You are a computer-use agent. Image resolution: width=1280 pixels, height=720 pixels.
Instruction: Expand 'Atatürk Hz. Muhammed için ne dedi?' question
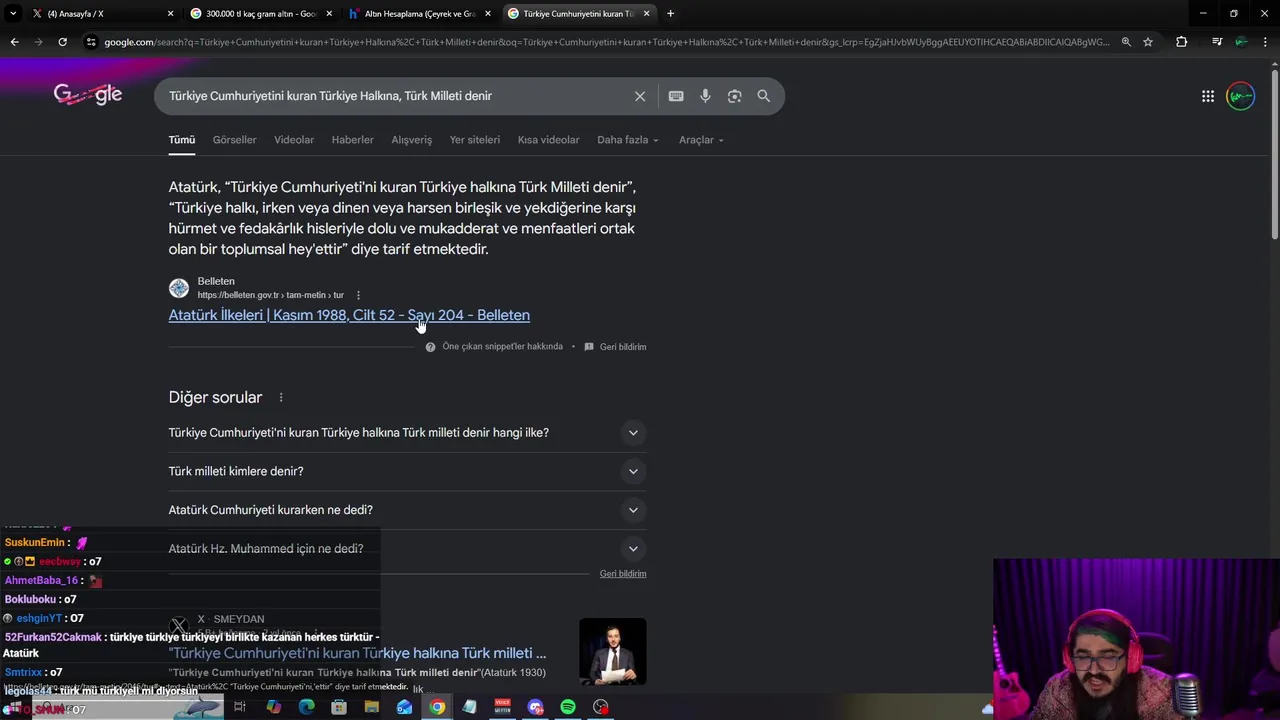(x=407, y=549)
